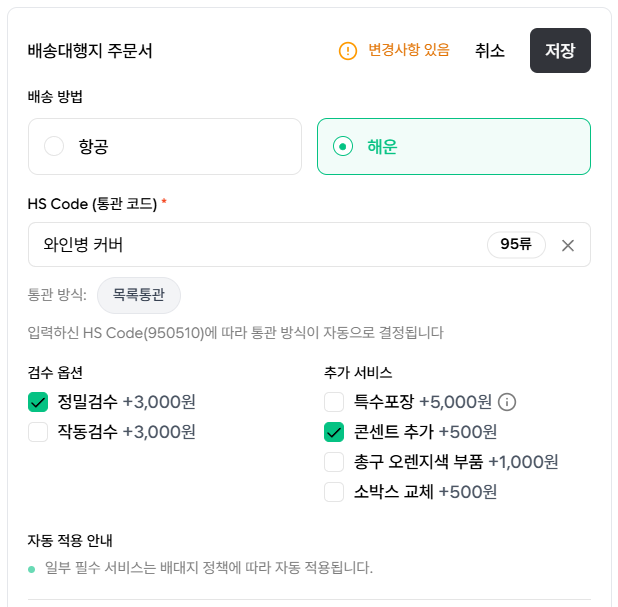Screen dimensions: 618x607
Task: Click the 취소 cancel button
Action: [490, 50]
